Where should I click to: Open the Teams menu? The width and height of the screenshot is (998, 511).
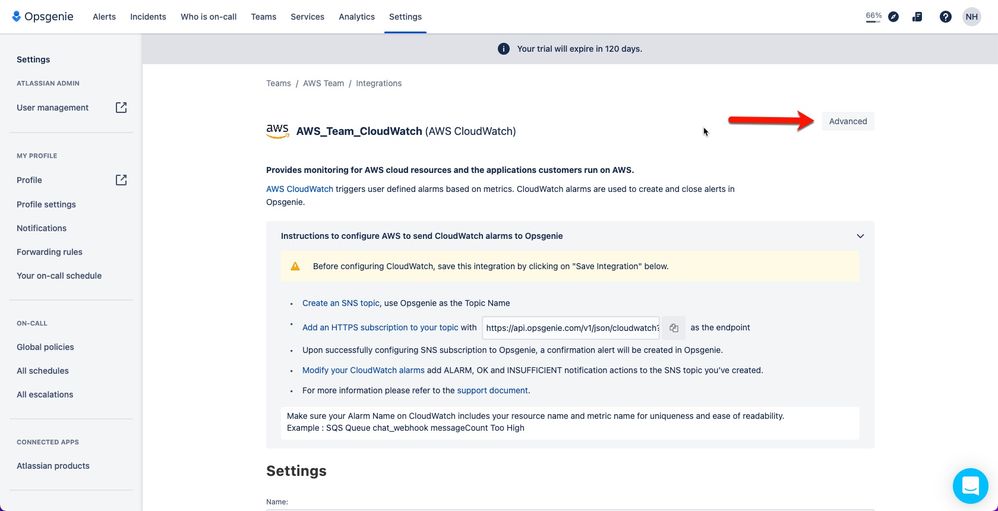click(x=264, y=17)
